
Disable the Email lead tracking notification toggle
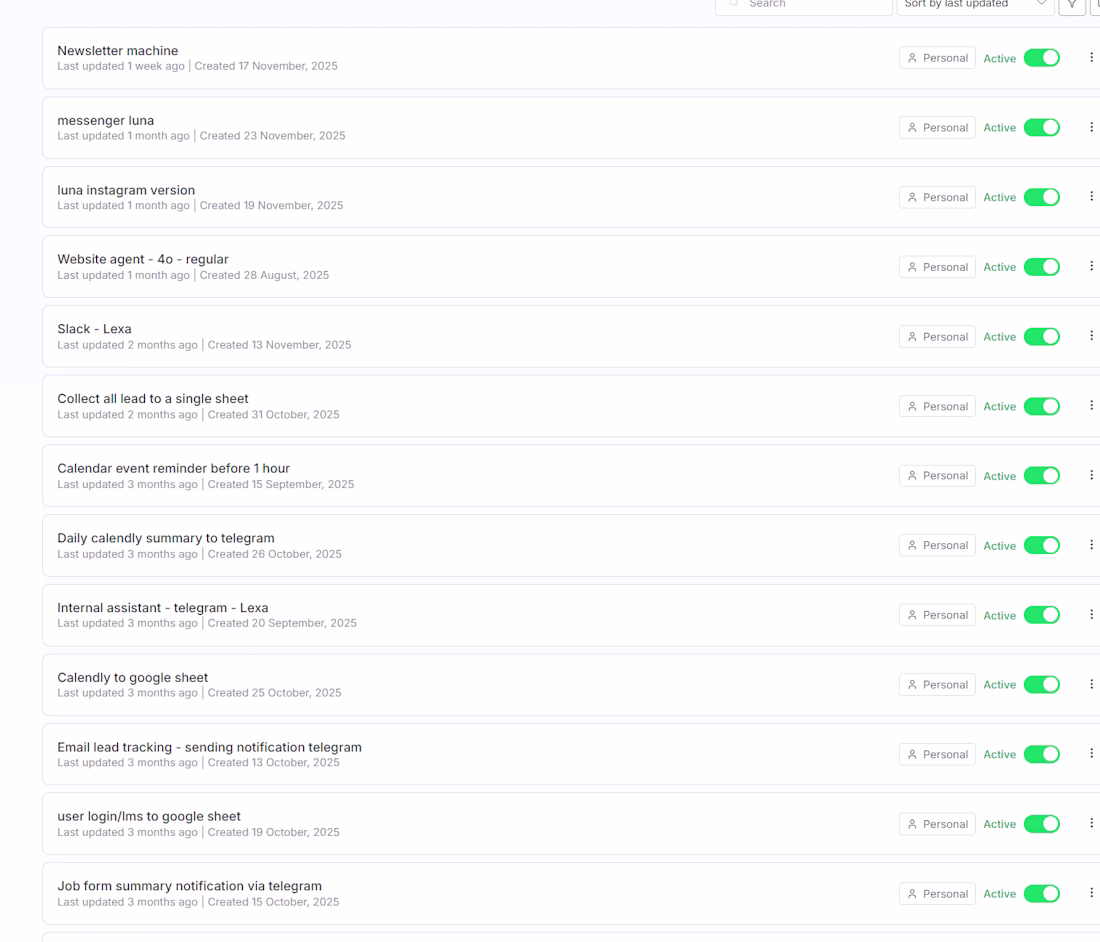pyautogui.click(x=1042, y=754)
